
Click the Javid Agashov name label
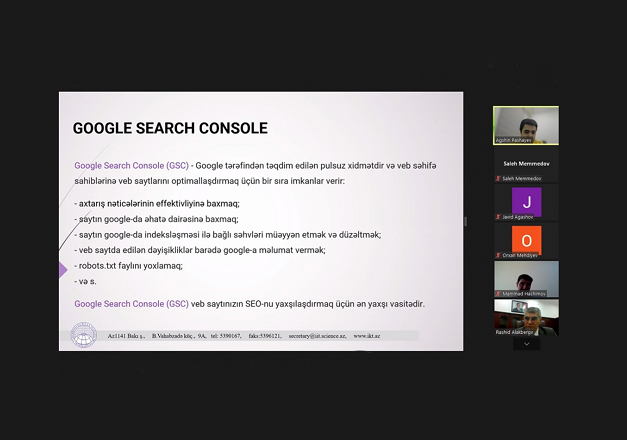pos(518,217)
